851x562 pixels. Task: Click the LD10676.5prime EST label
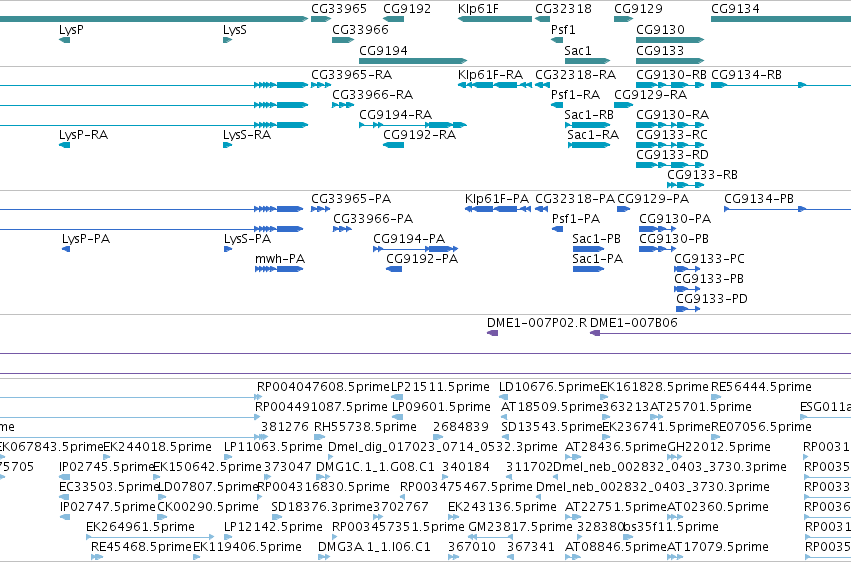549,387
